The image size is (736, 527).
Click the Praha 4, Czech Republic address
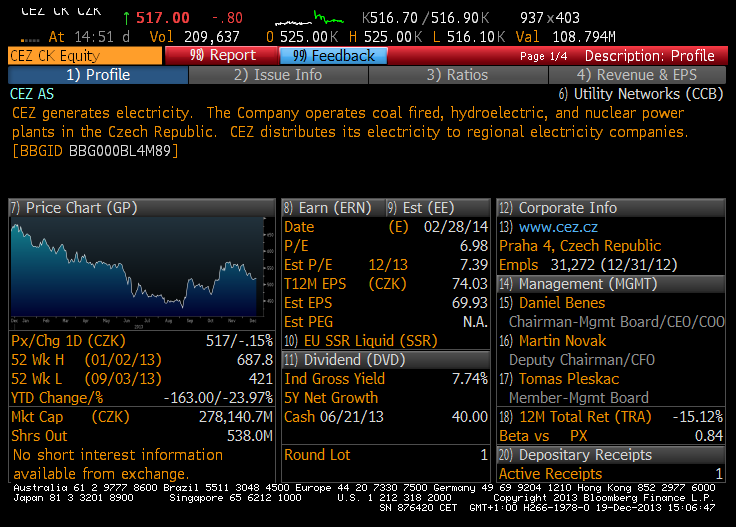580,246
